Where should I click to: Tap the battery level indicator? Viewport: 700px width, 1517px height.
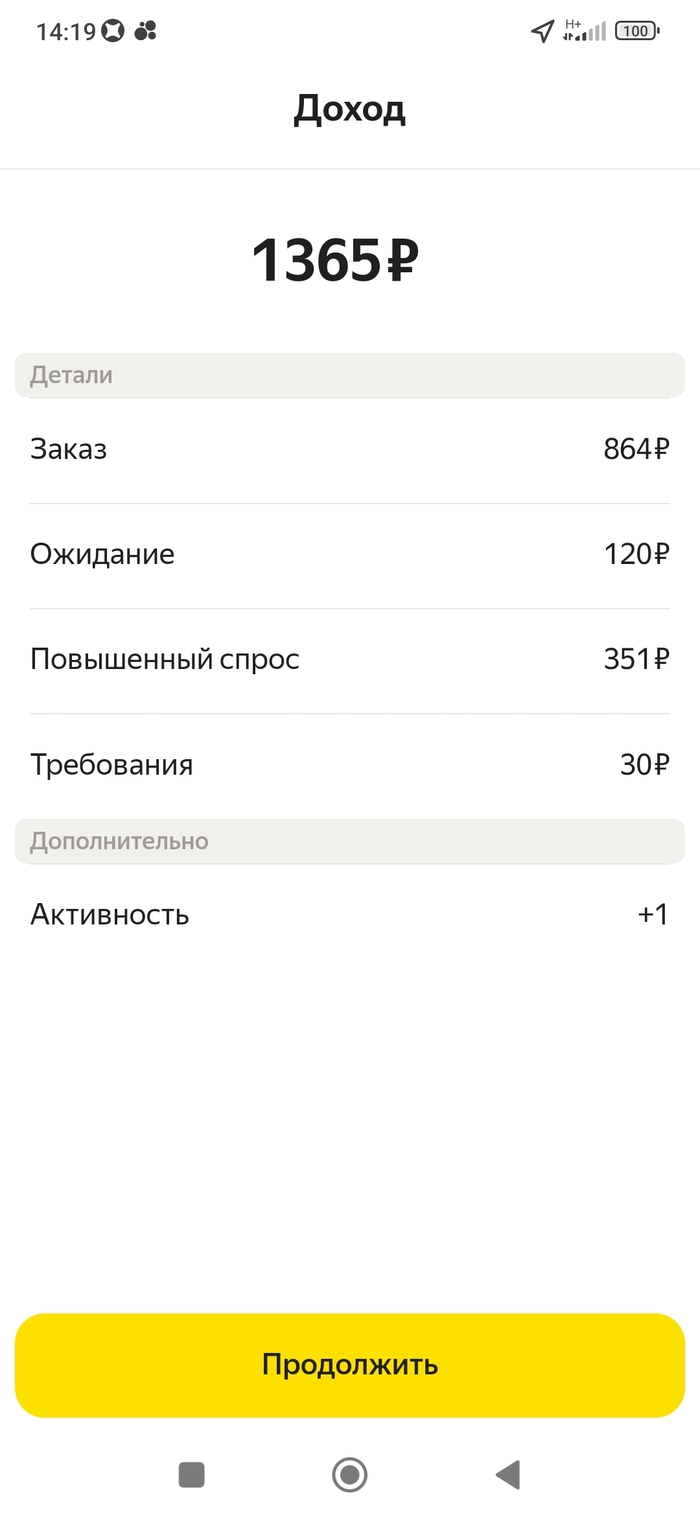(x=636, y=31)
